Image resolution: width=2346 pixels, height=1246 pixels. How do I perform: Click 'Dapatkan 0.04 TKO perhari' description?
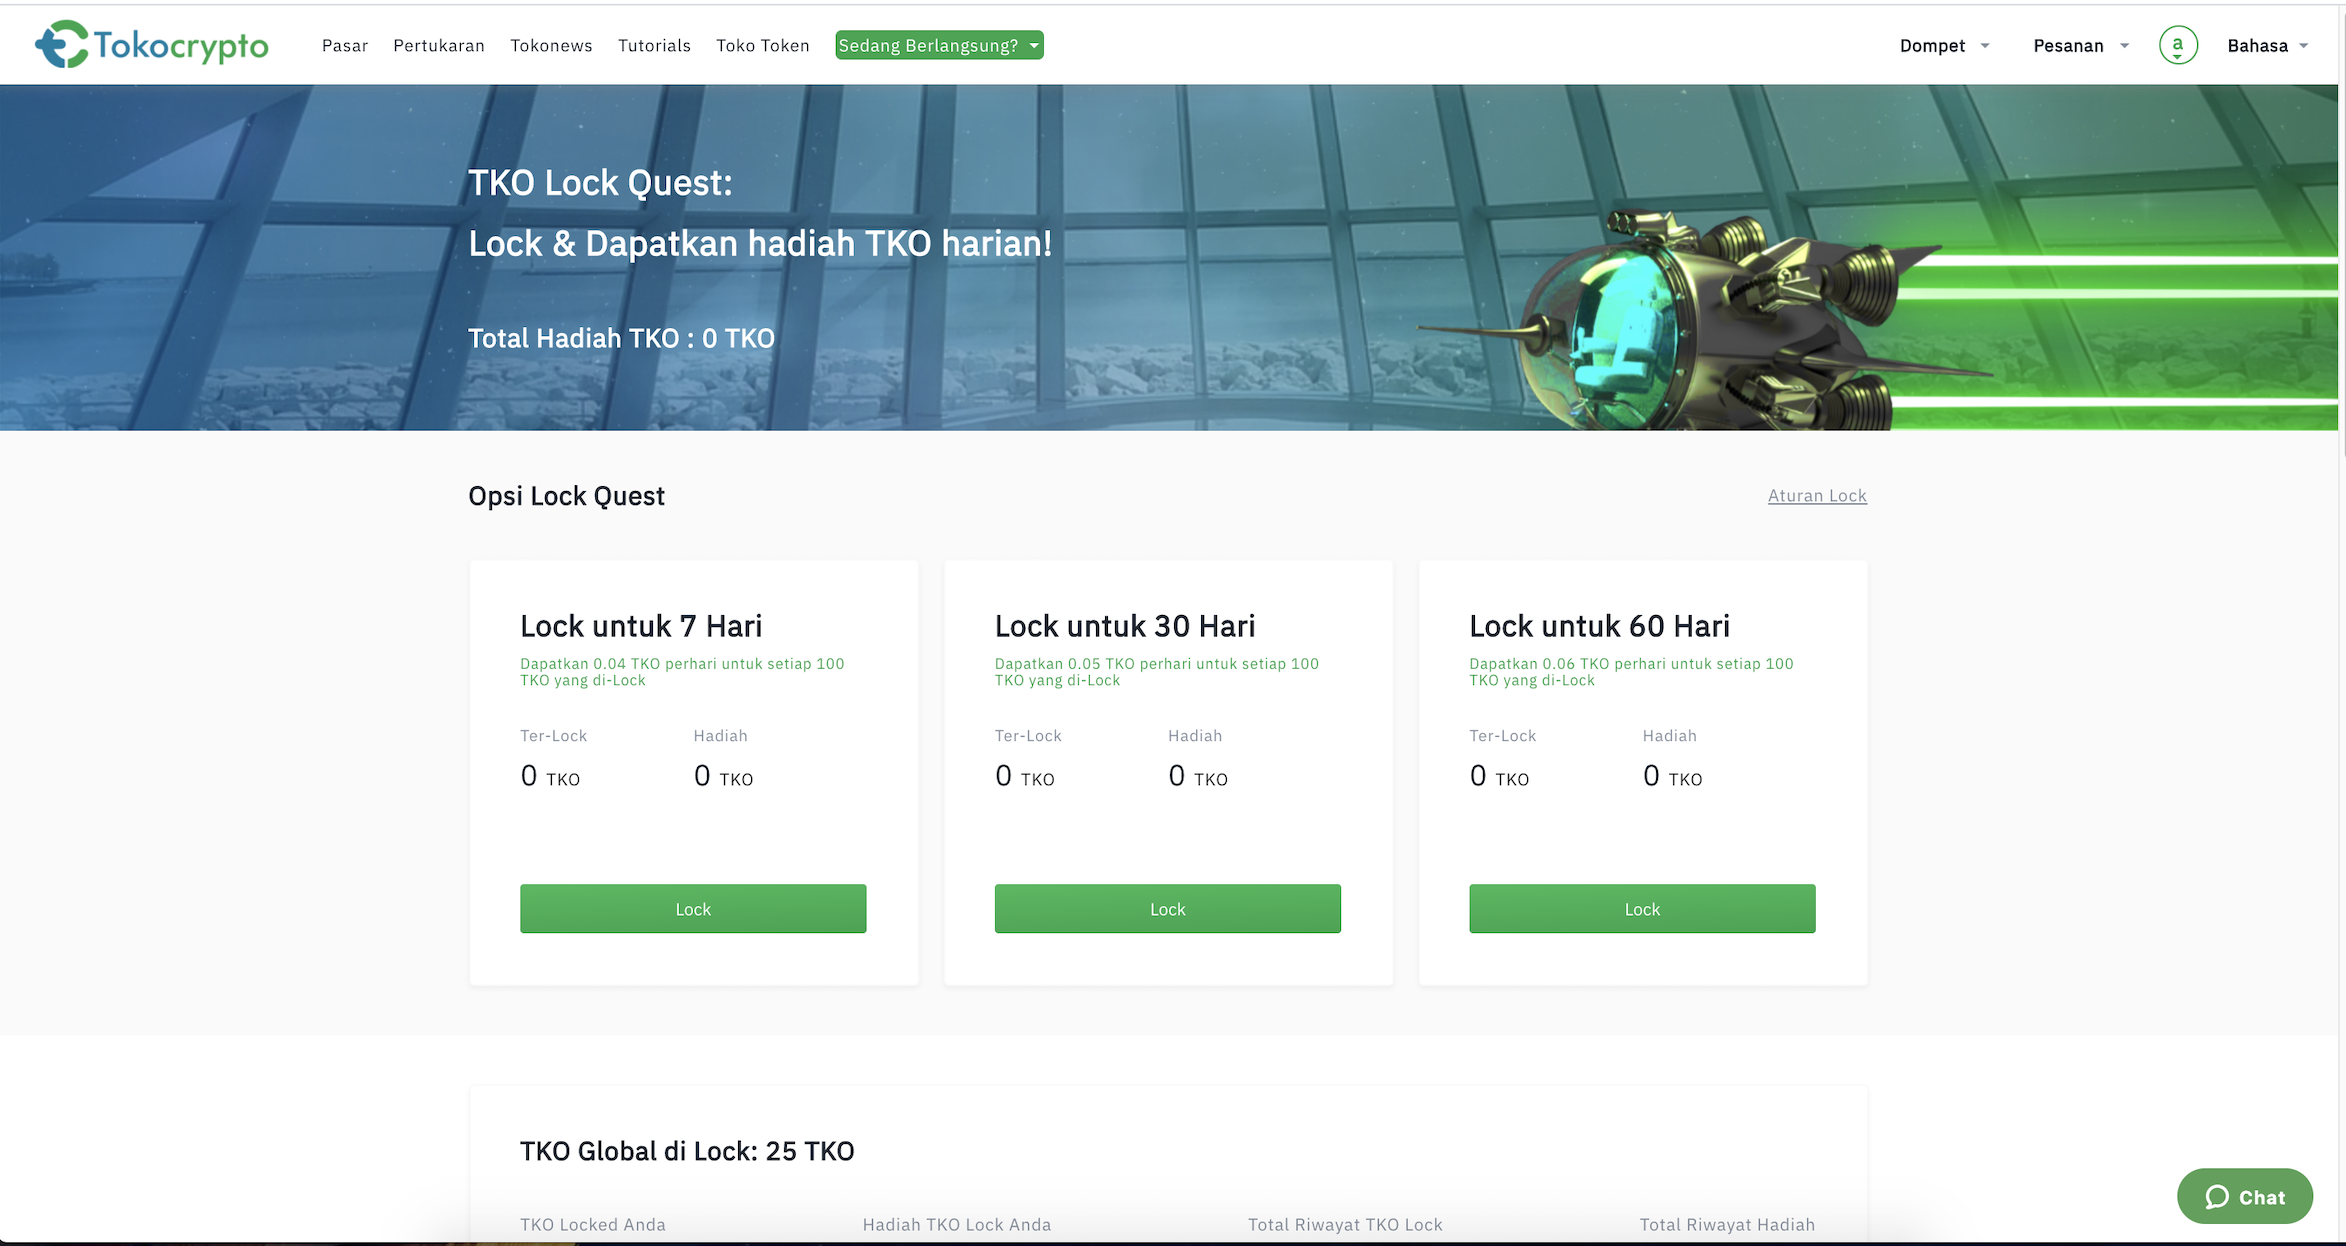point(682,671)
